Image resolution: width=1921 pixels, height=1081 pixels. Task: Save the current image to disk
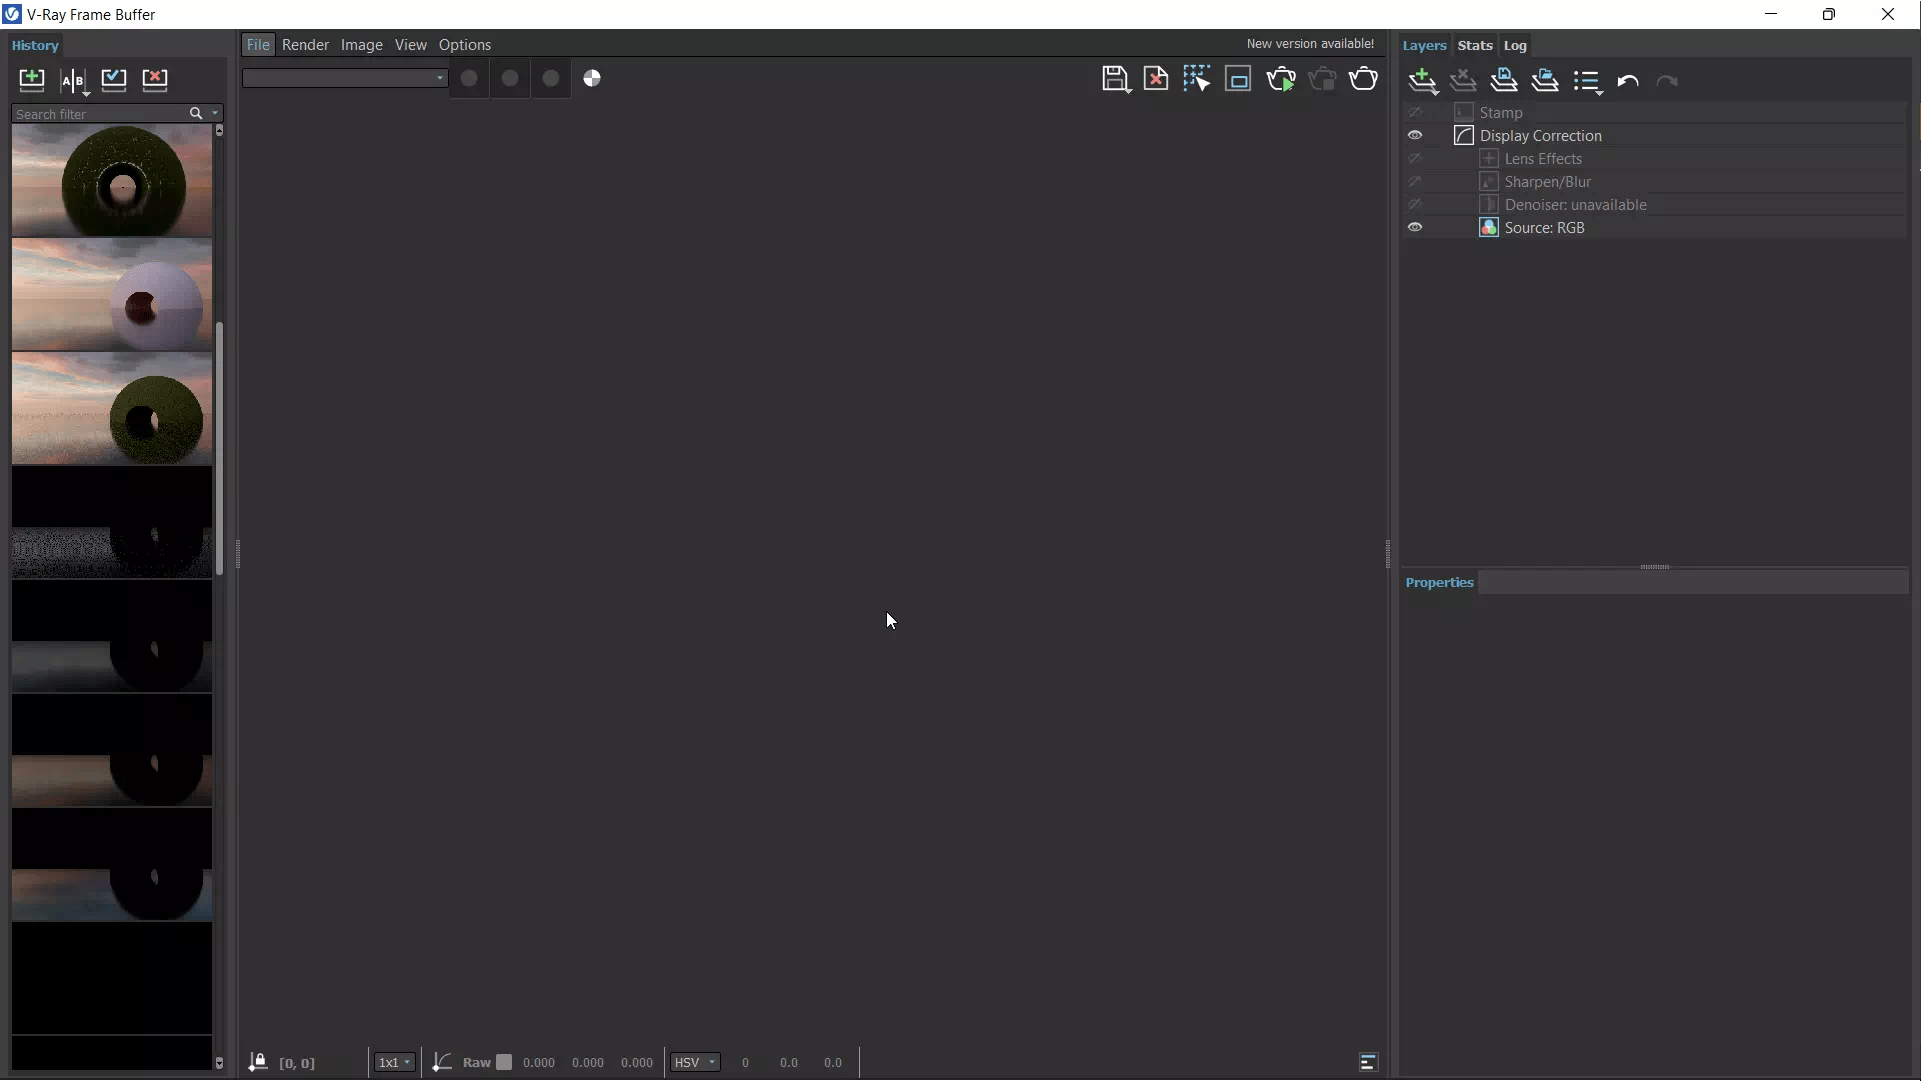(x=1116, y=79)
